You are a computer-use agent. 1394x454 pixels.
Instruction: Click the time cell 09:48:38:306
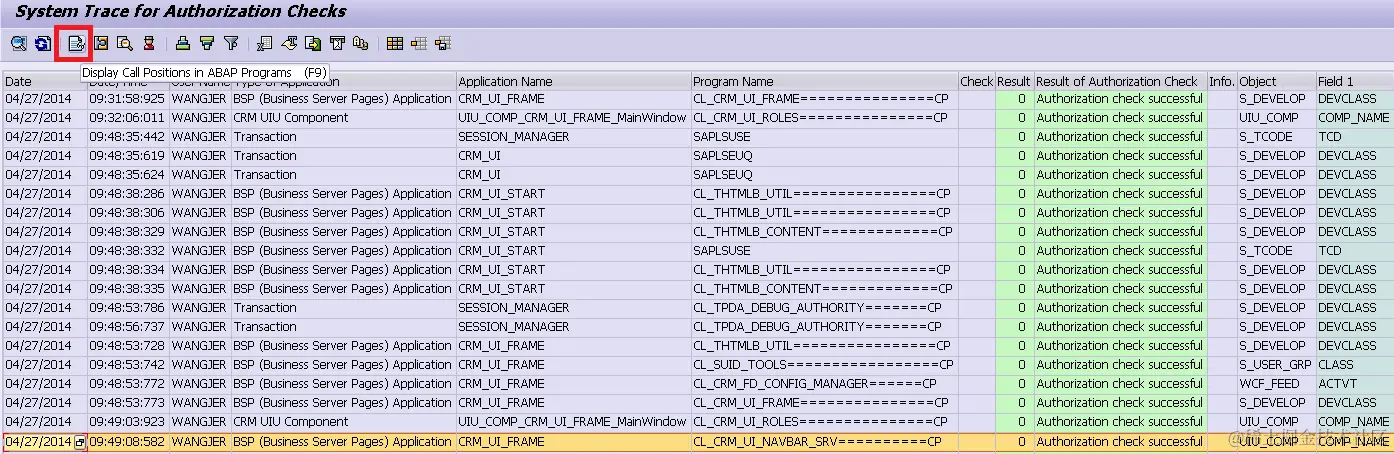[x=127, y=213]
